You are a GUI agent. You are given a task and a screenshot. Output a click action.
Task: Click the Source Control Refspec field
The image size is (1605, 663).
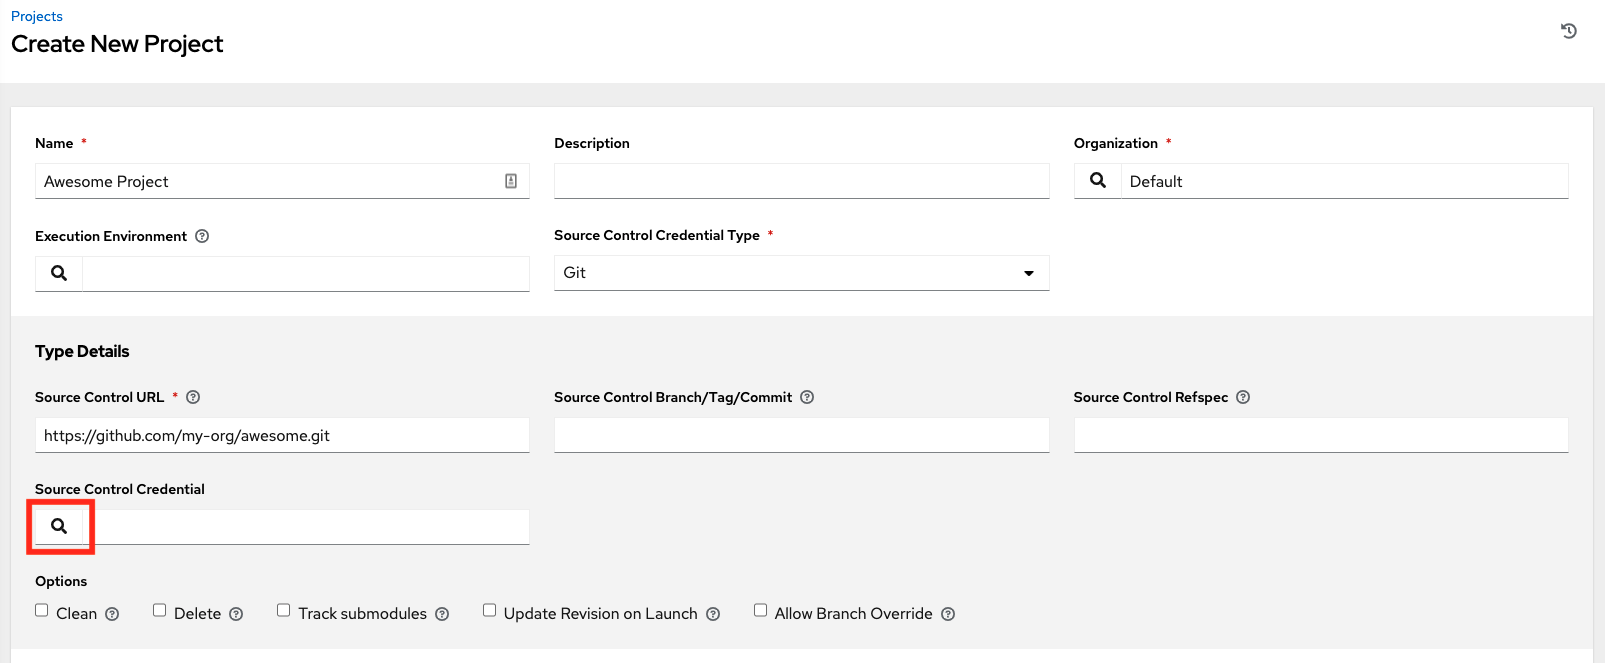click(x=1321, y=435)
